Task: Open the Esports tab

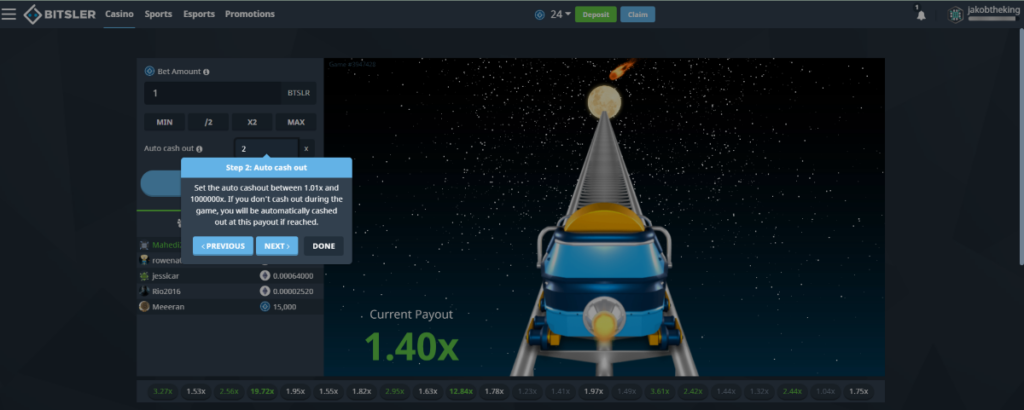Action: pyautogui.click(x=199, y=14)
